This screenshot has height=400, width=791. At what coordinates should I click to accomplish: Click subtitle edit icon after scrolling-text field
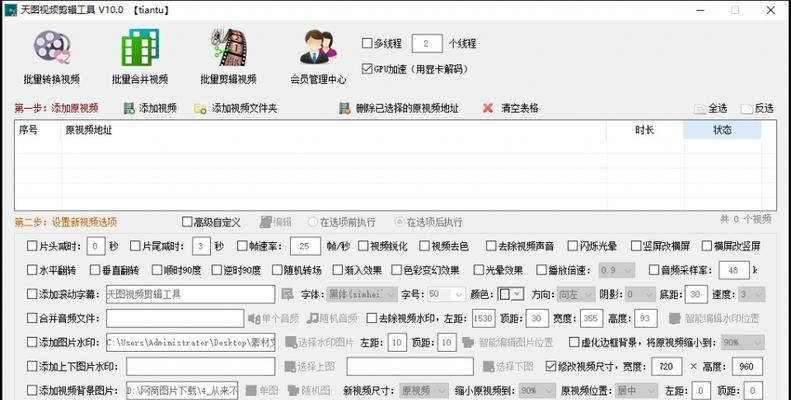287,294
